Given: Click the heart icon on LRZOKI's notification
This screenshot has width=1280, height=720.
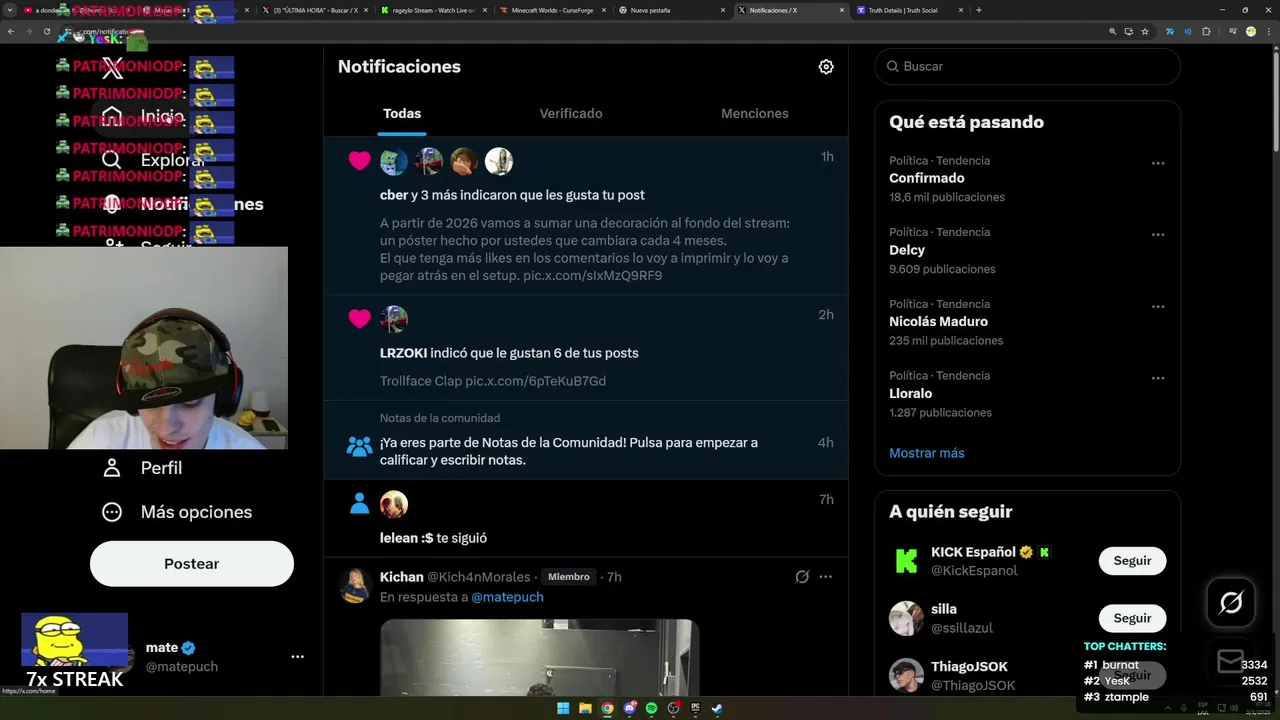Looking at the screenshot, I should point(359,319).
